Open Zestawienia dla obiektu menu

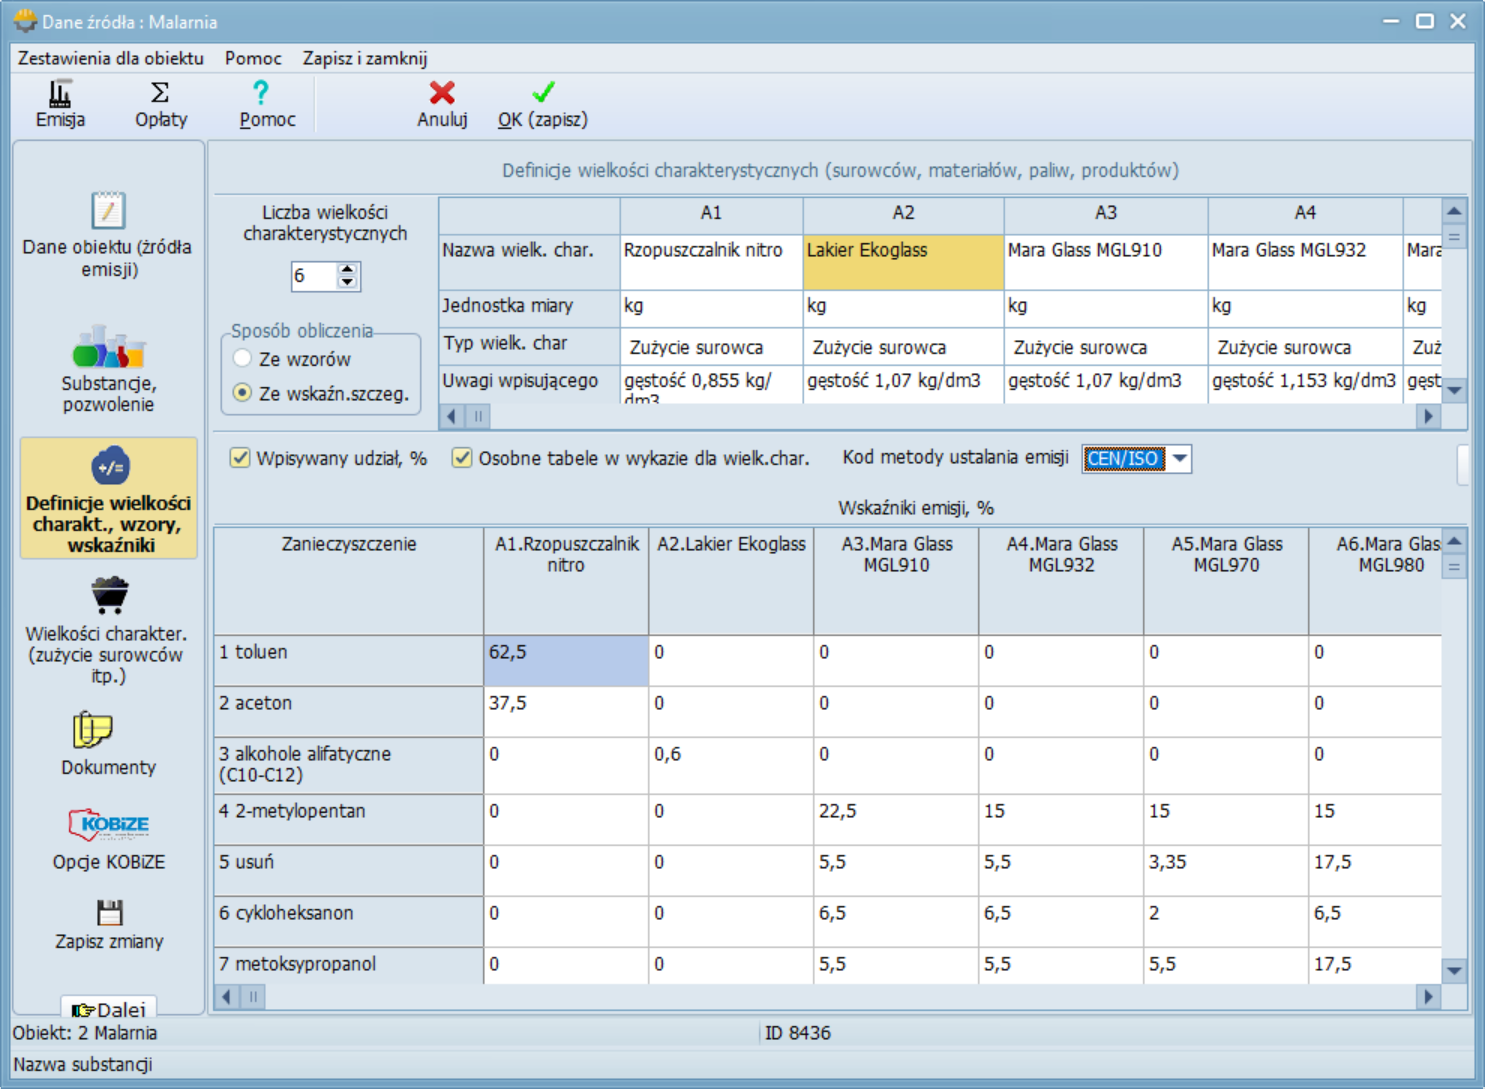tap(110, 58)
